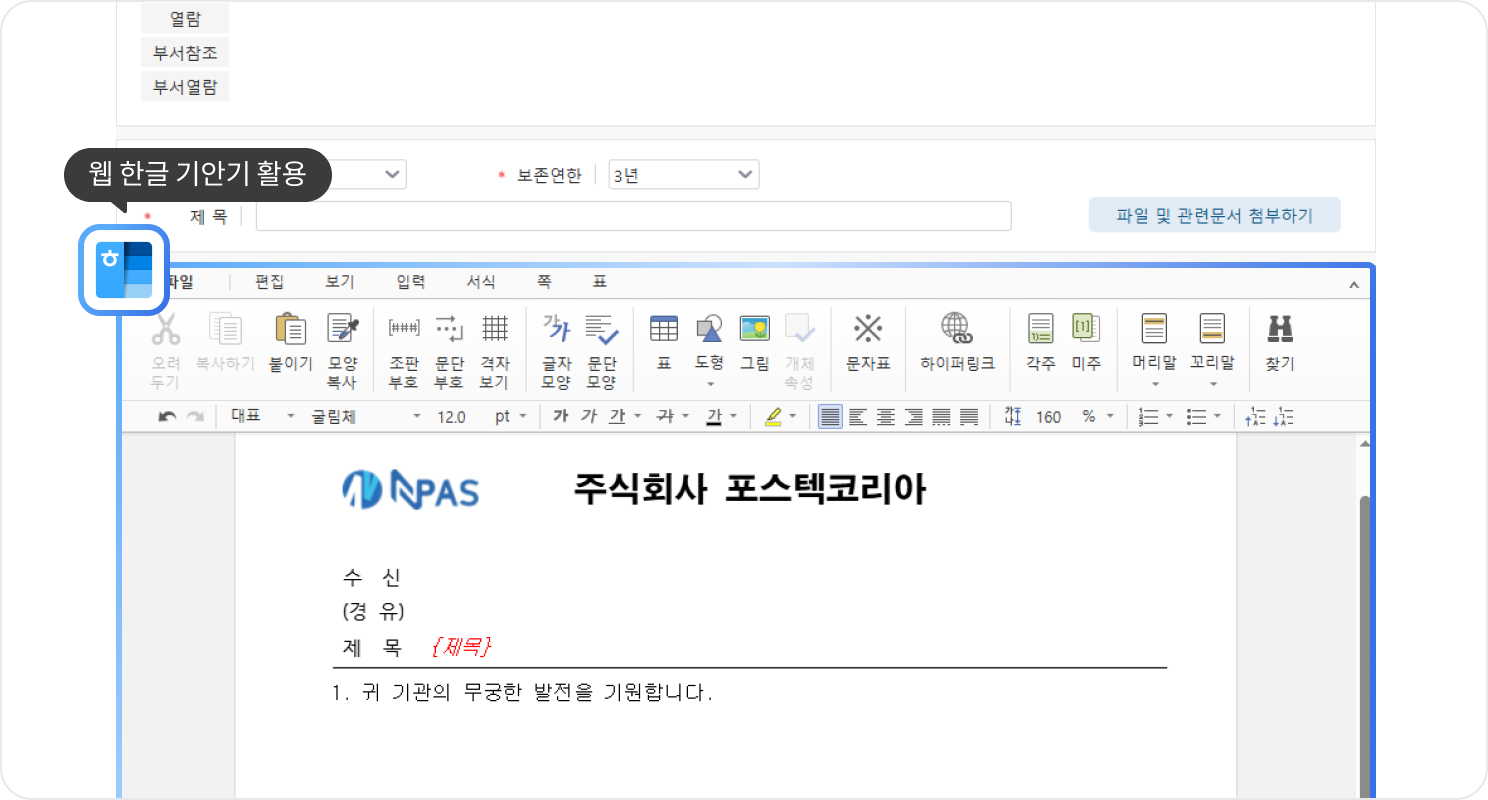
Task: Toggle 문단부호 paragraph marks
Action: 449,350
